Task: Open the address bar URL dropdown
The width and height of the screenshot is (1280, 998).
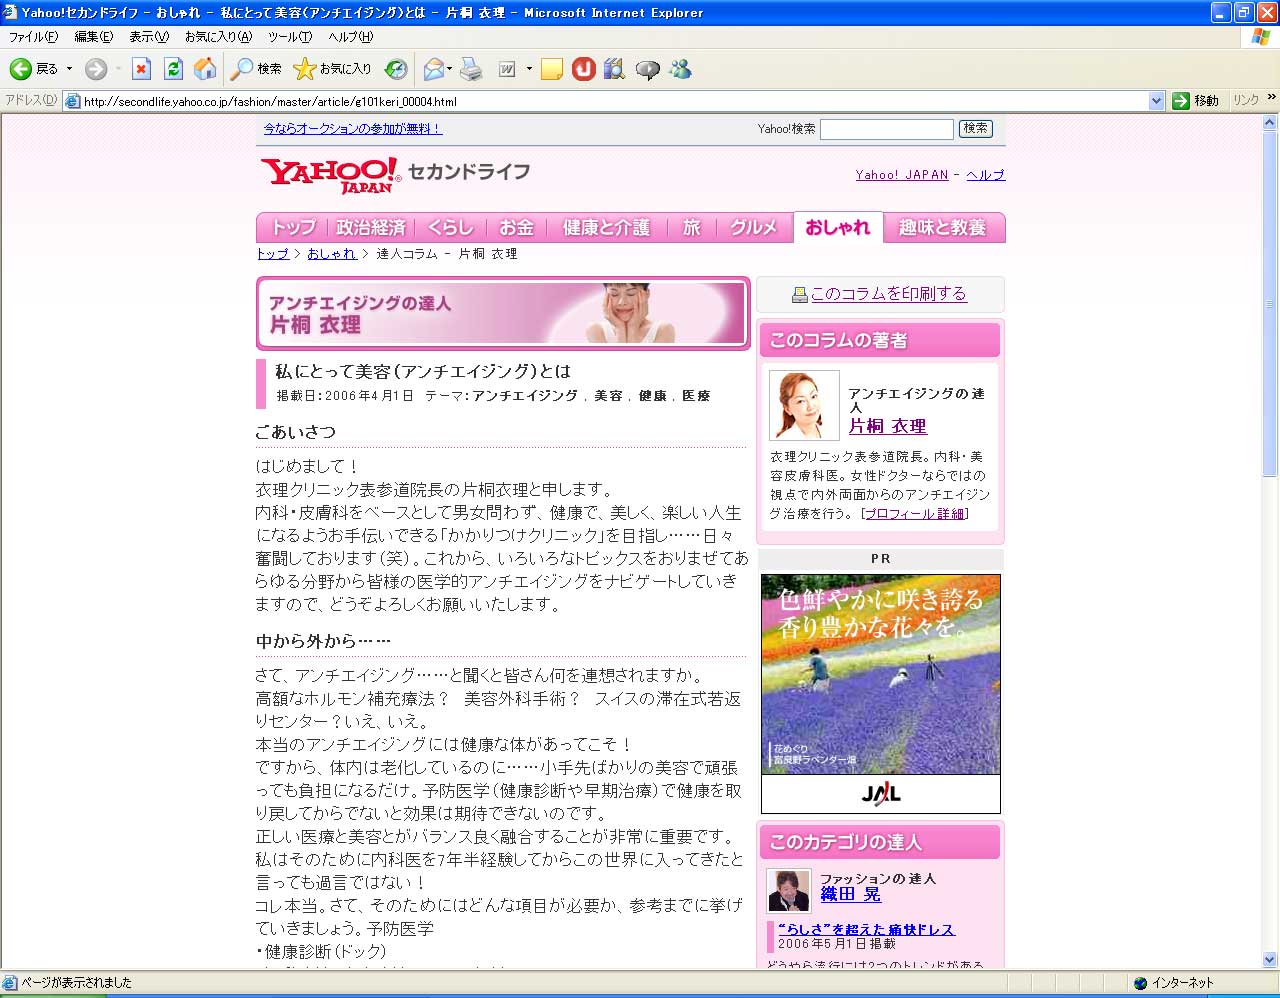Action: [1157, 101]
